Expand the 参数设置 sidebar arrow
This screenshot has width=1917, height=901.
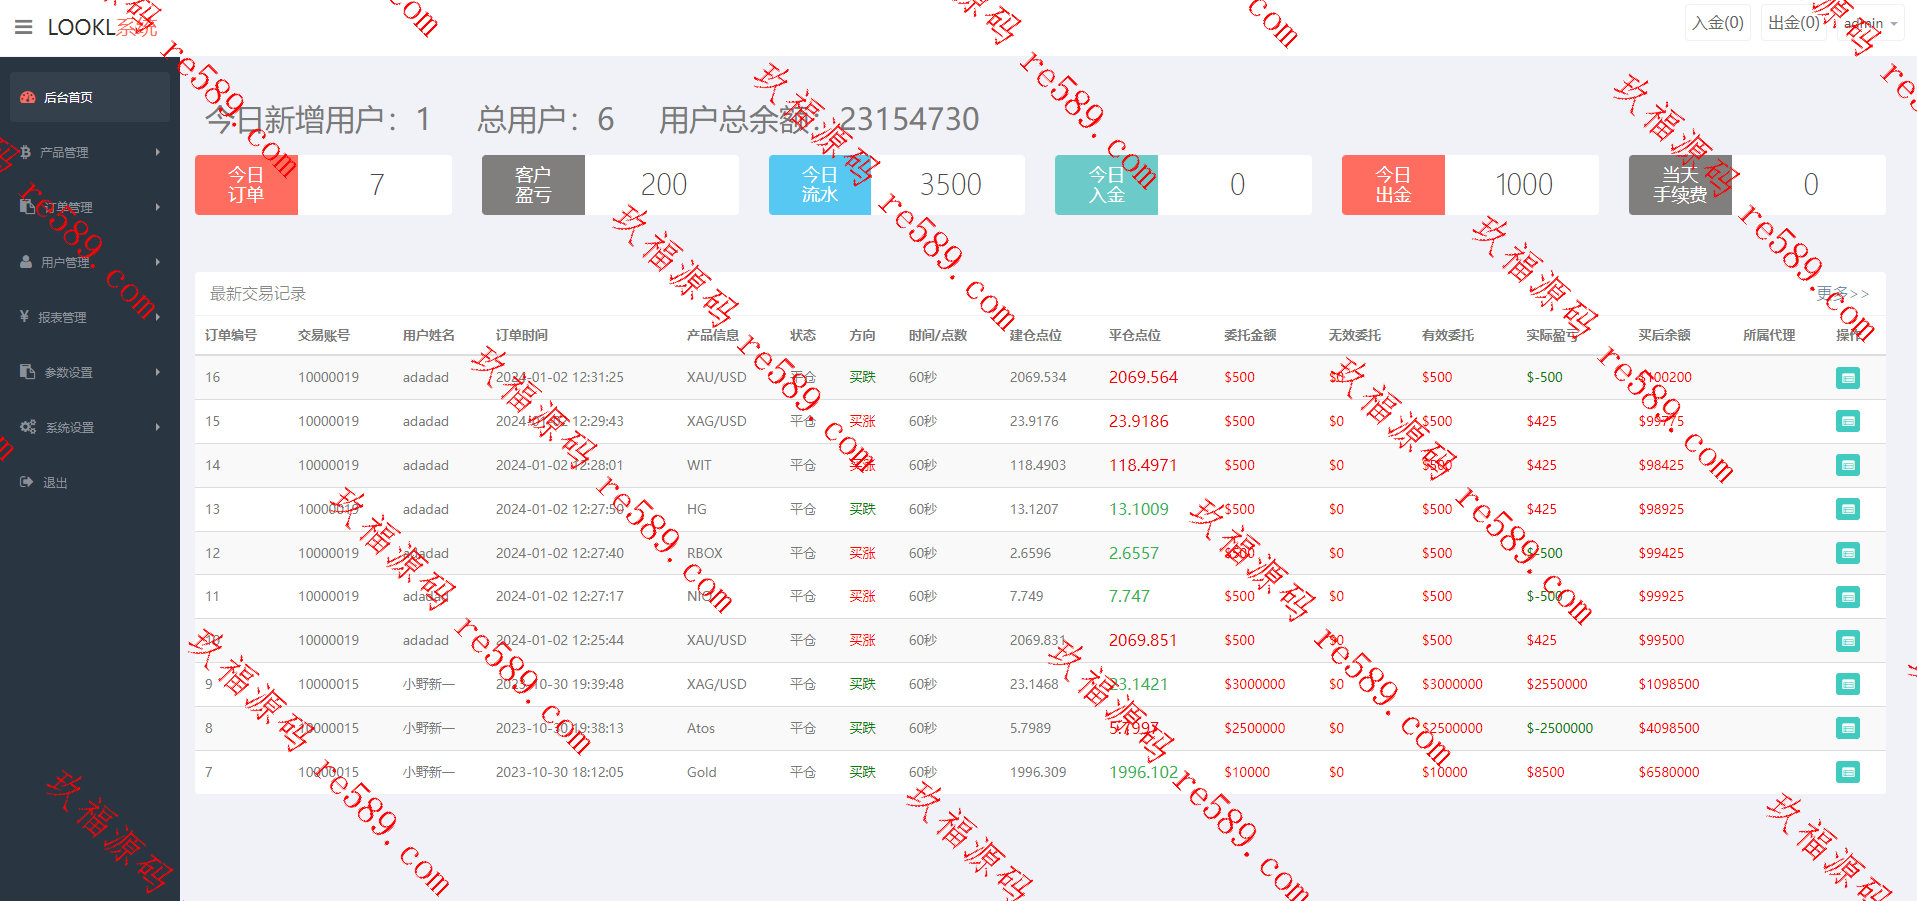(158, 372)
